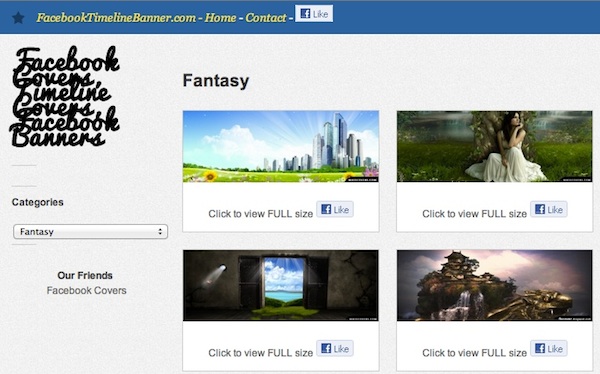The image size is (600, 374).
Task: View the woman by tree cover thumbnail
Action: pyautogui.click(x=494, y=146)
